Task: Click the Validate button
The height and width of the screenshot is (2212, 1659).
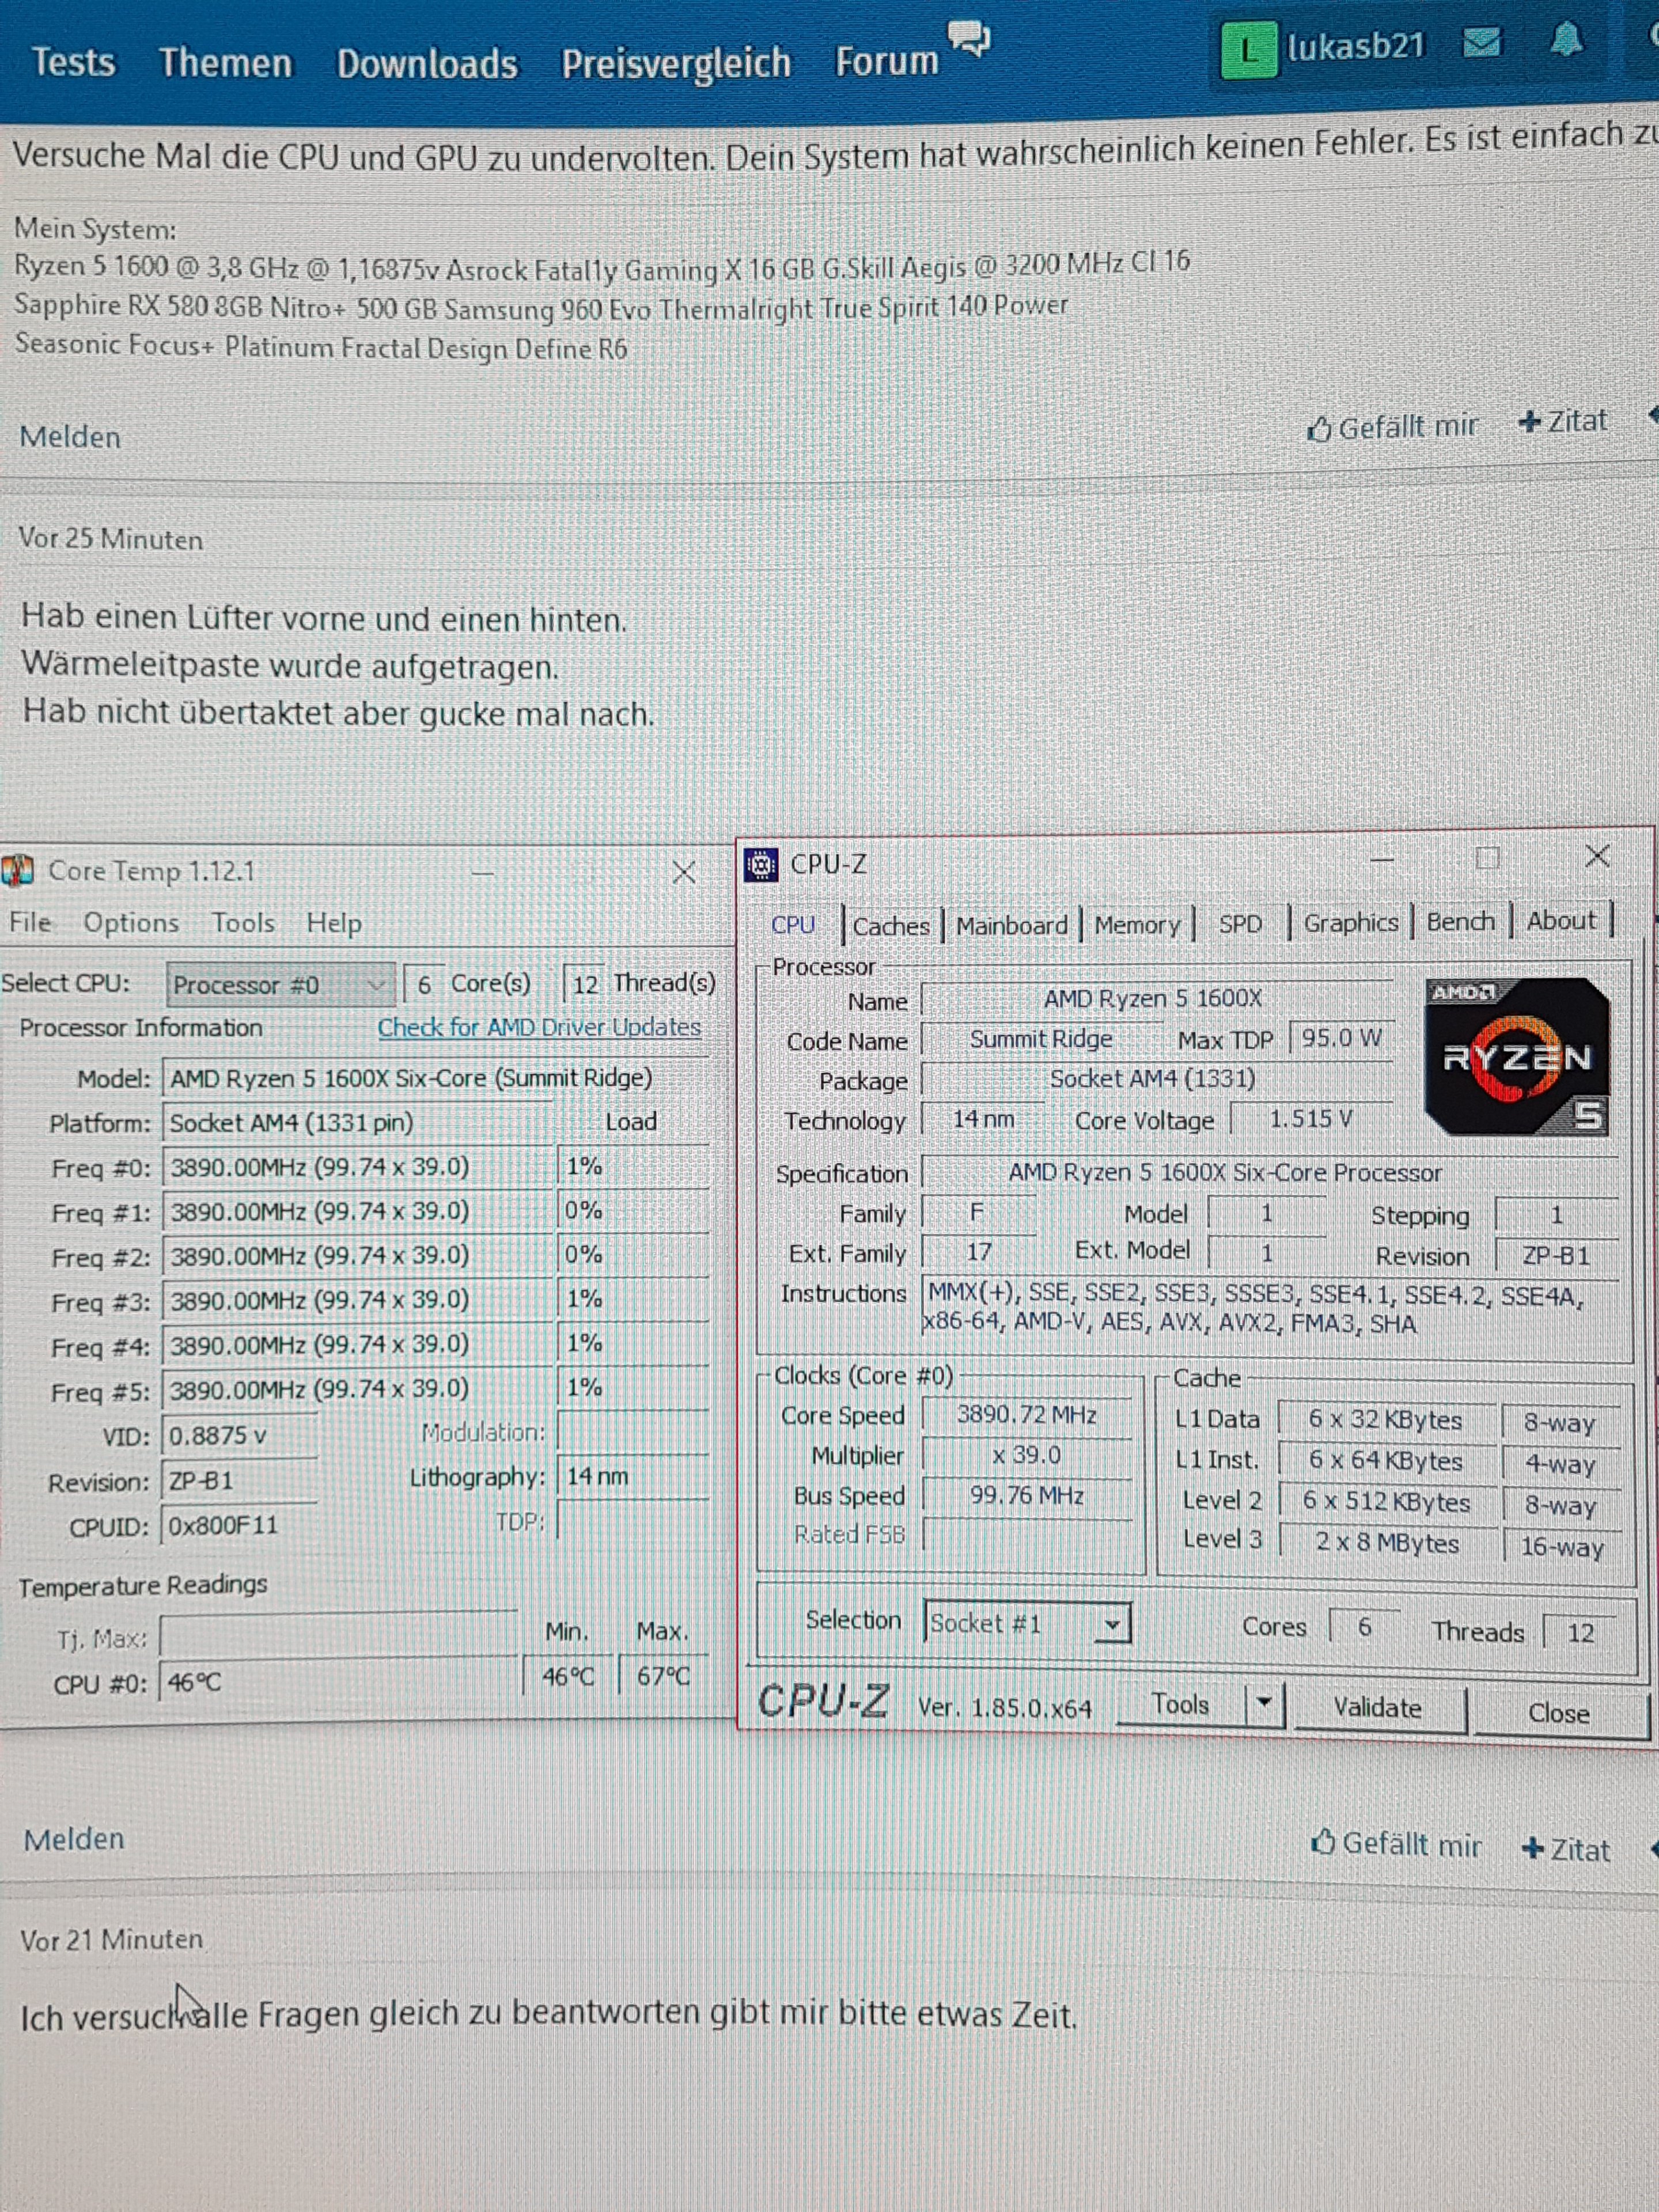Action: [1377, 1707]
